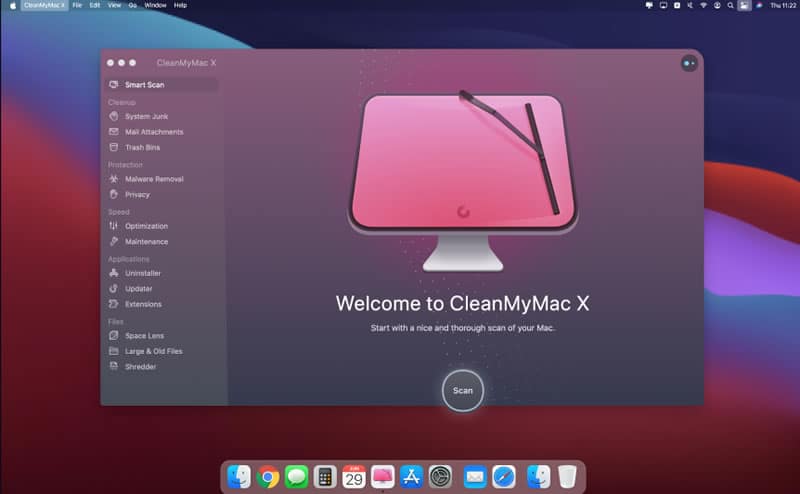The image size is (800, 494).
Task: Open Messages from the Dock
Action: click(x=296, y=477)
